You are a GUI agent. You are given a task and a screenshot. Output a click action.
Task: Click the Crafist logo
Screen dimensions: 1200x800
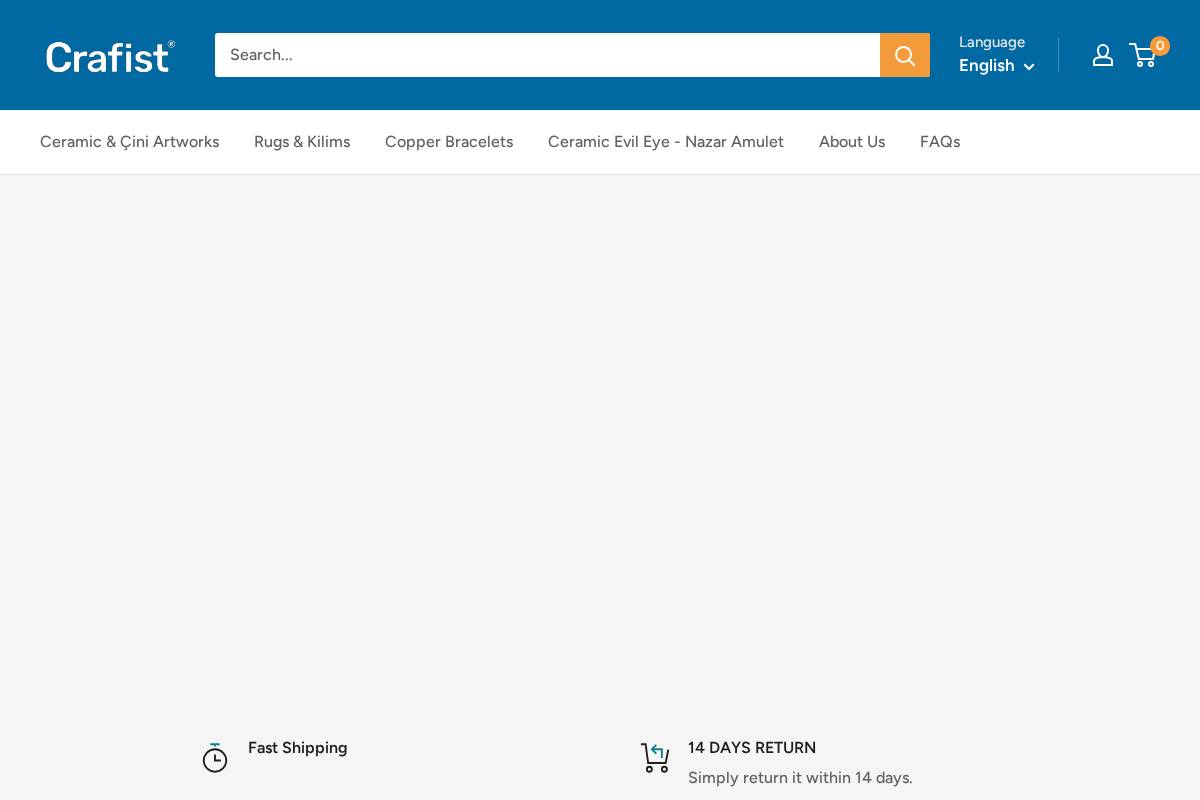click(106, 57)
